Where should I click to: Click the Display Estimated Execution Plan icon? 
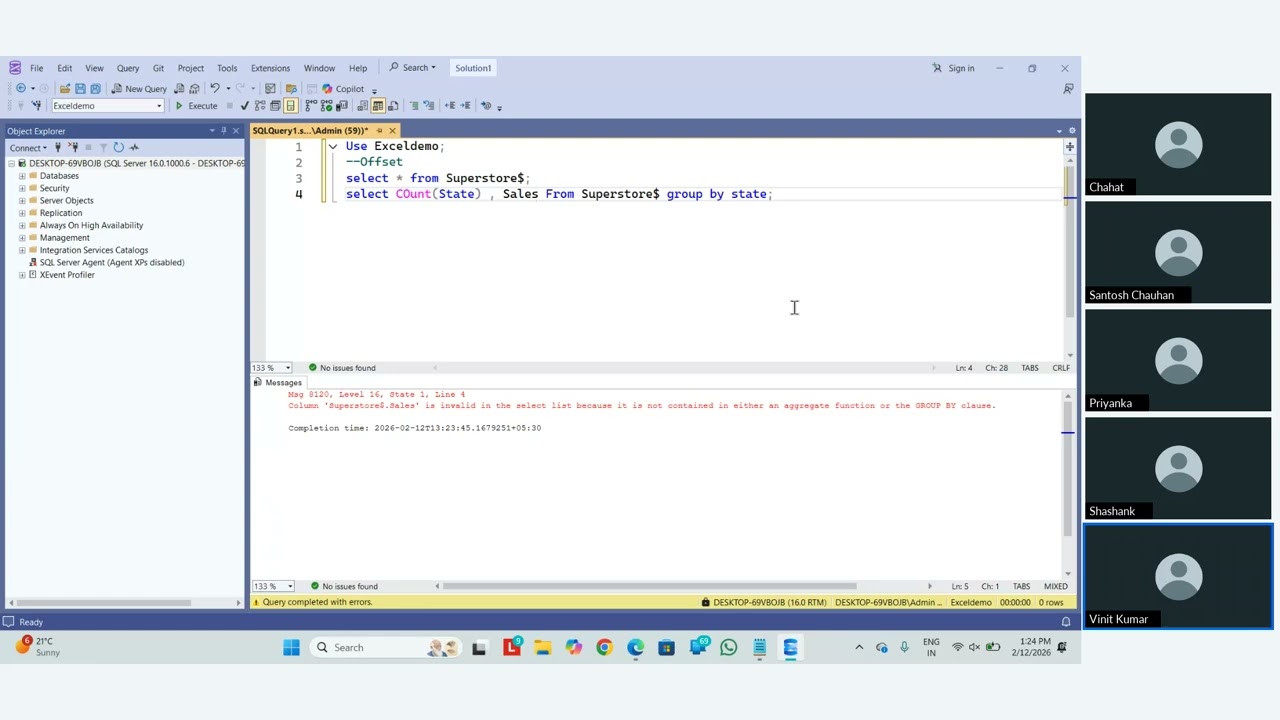259,105
